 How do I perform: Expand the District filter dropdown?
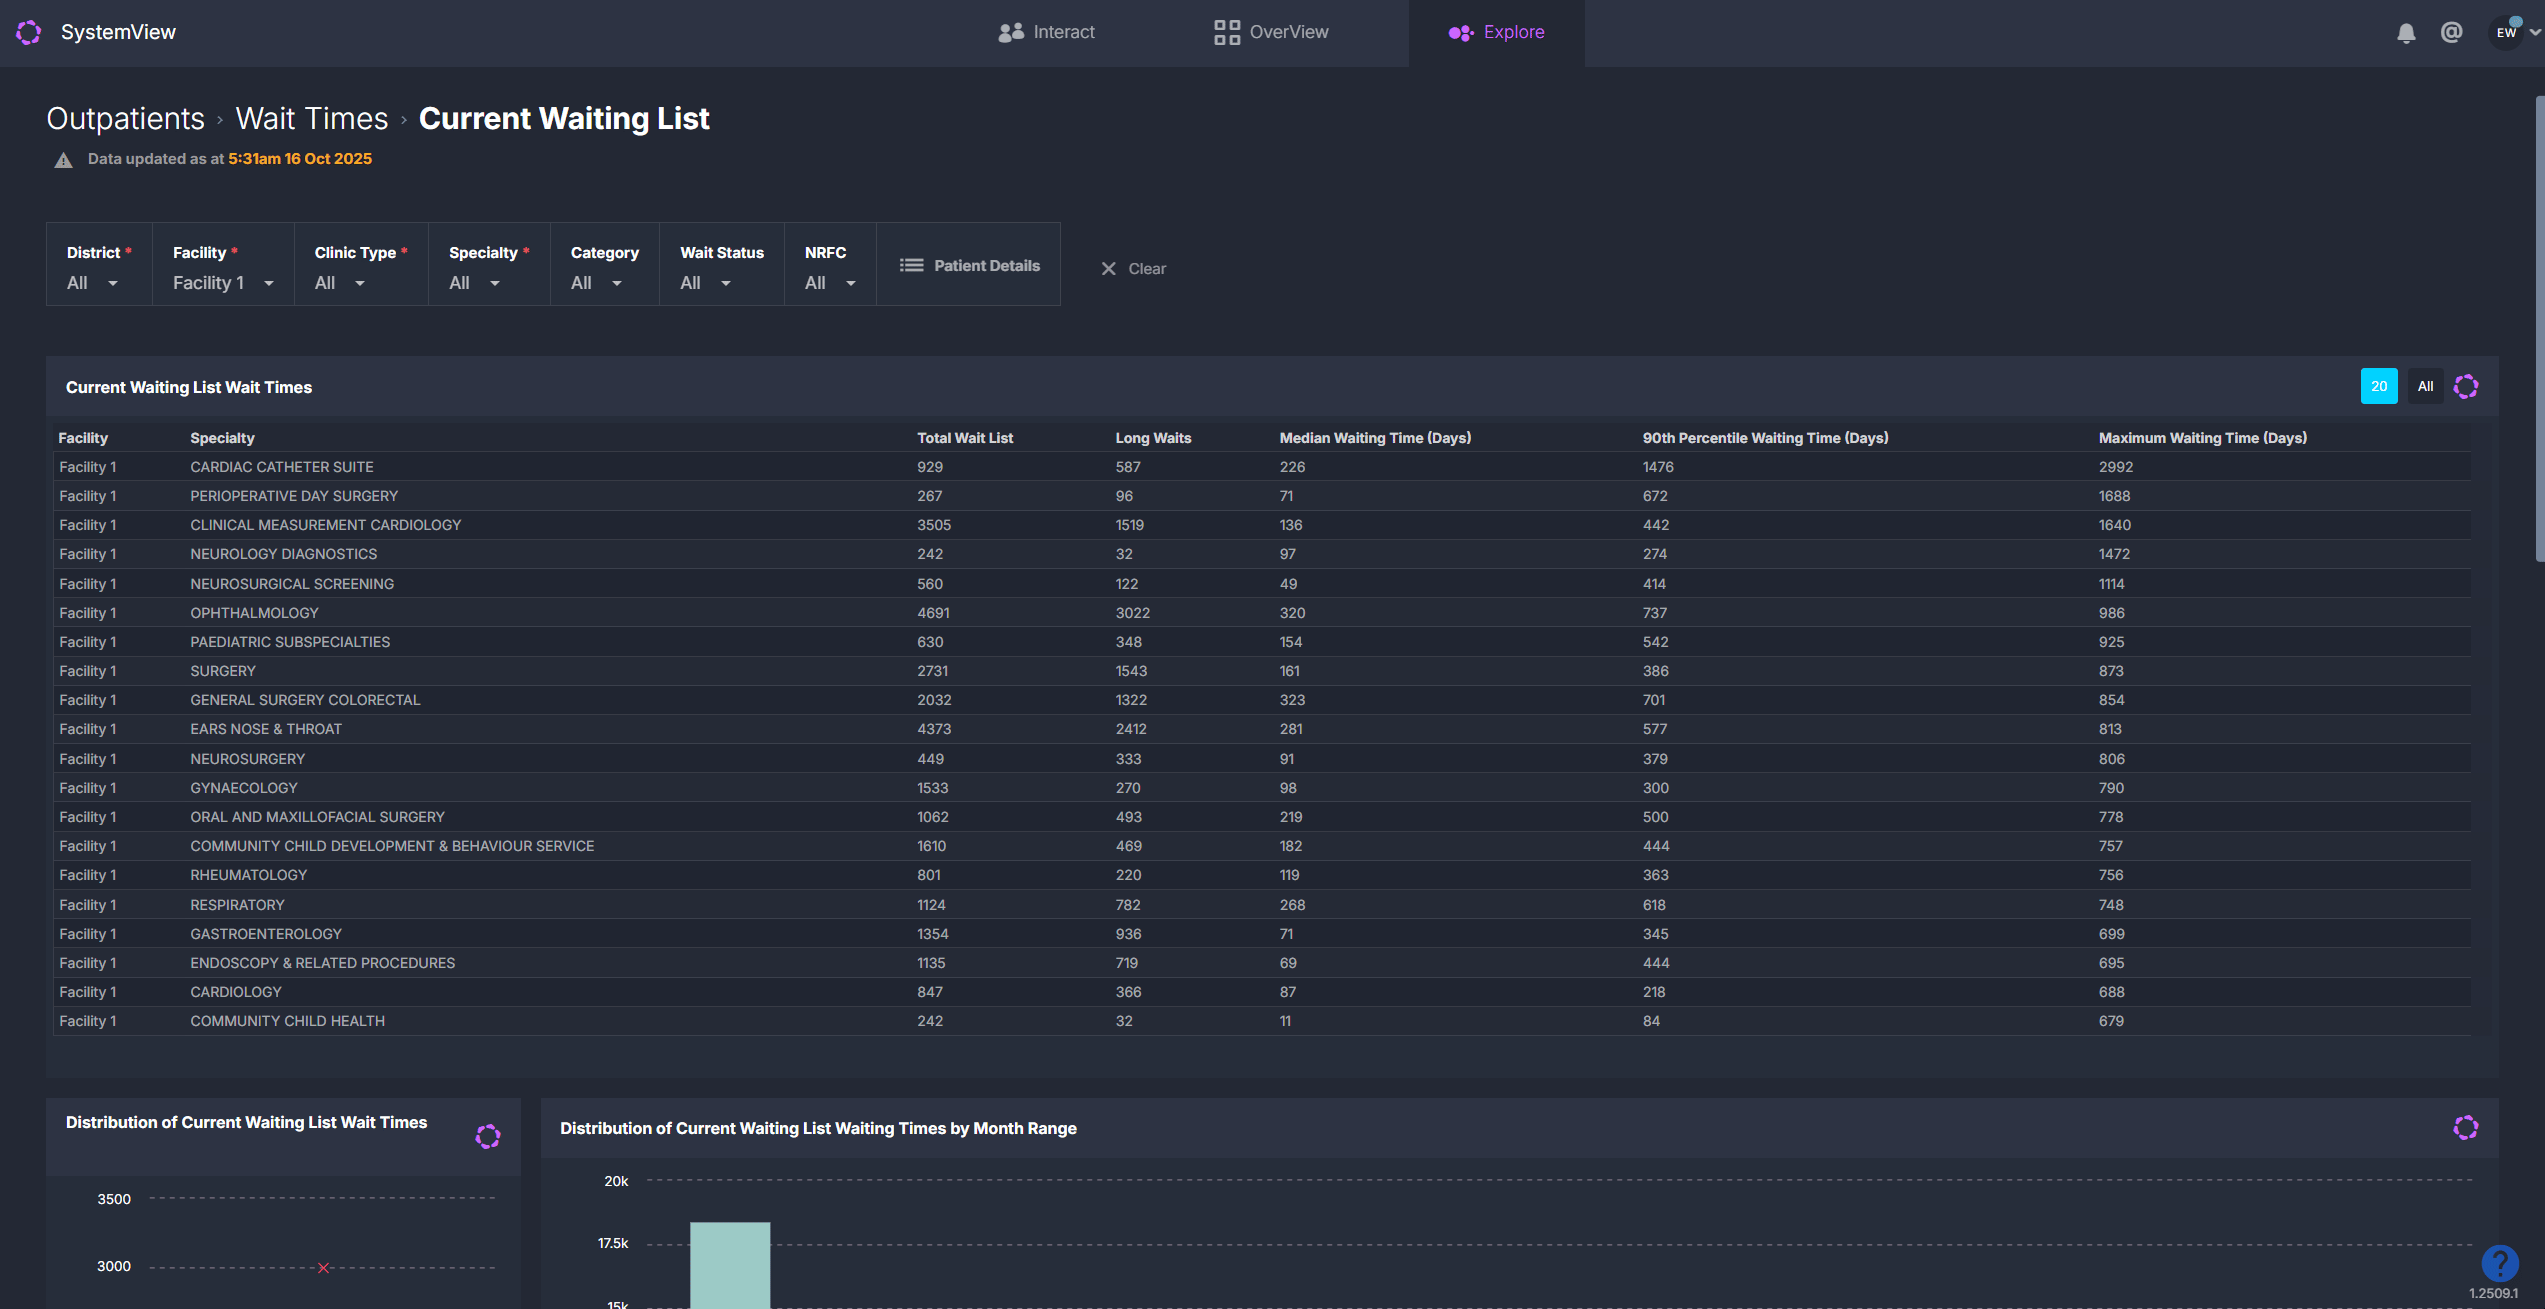tap(93, 284)
